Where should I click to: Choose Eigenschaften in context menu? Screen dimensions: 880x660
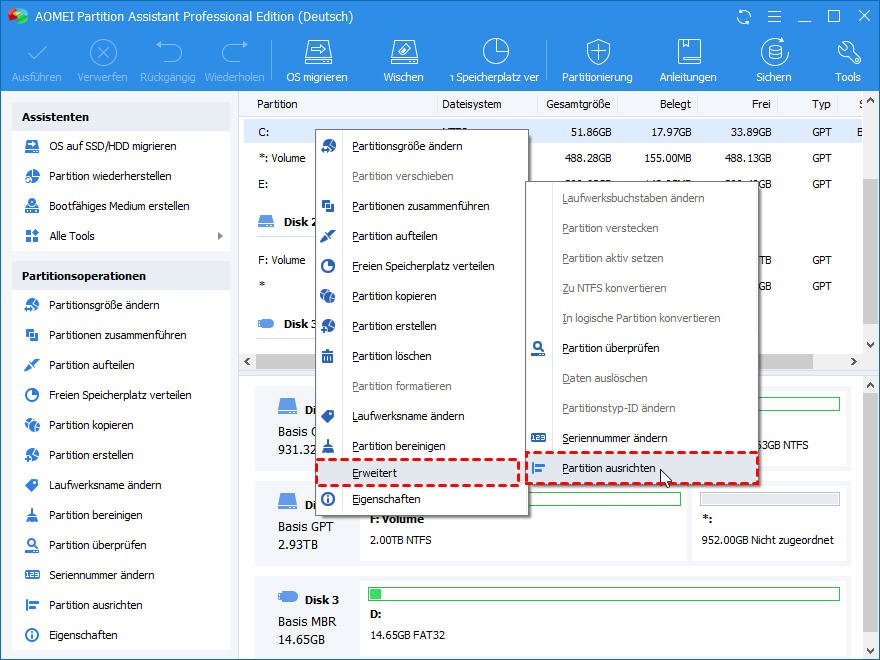click(x=422, y=499)
